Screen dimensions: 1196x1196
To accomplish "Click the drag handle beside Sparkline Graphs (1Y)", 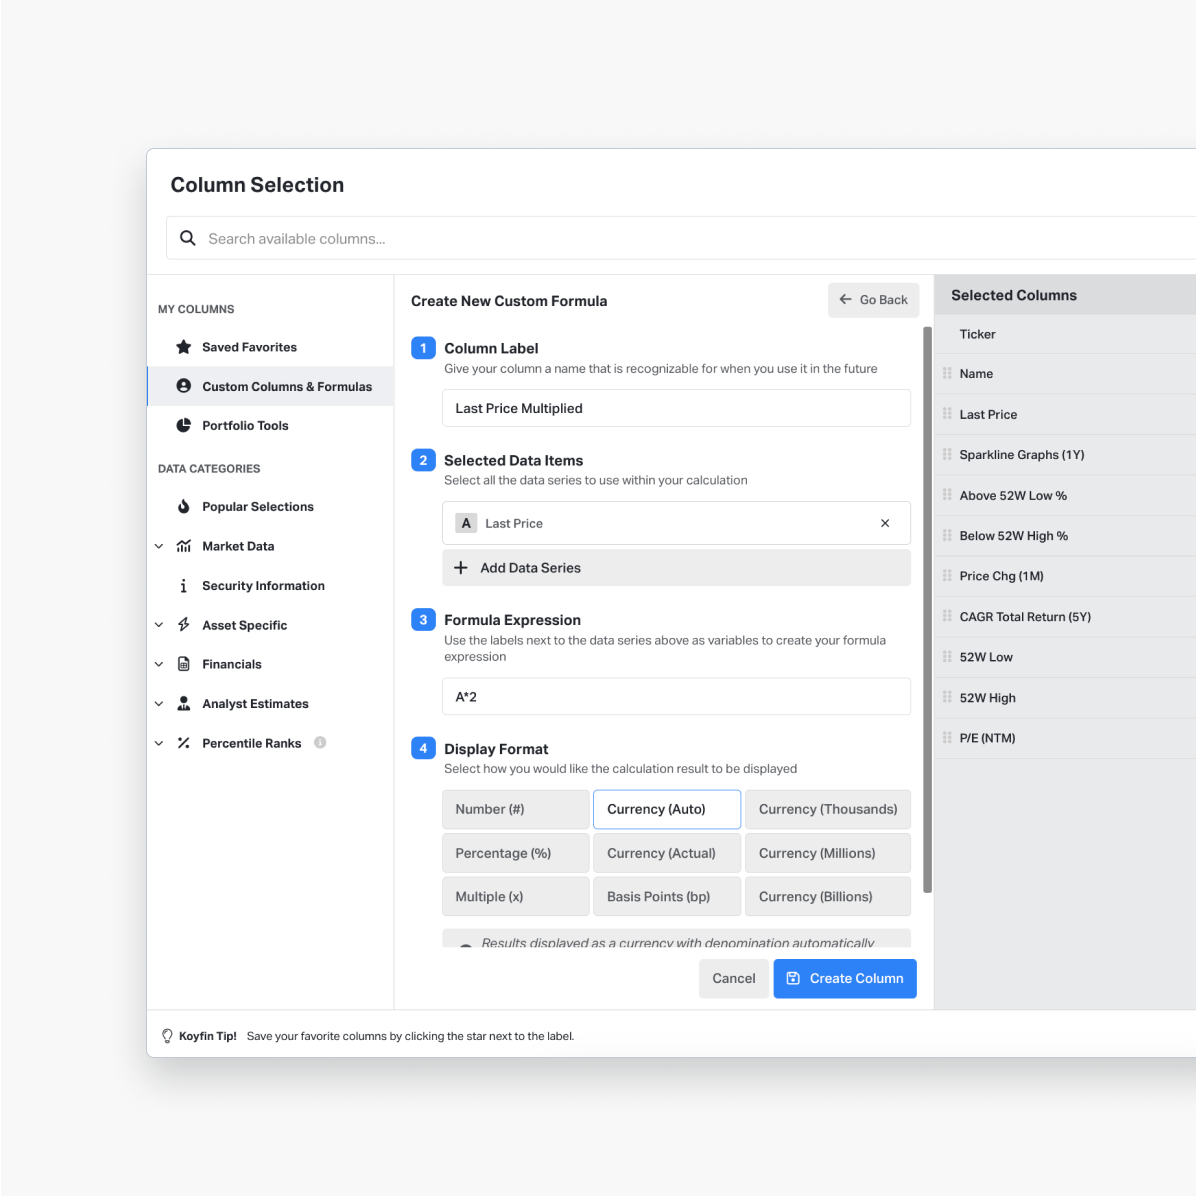I will (x=947, y=454).
